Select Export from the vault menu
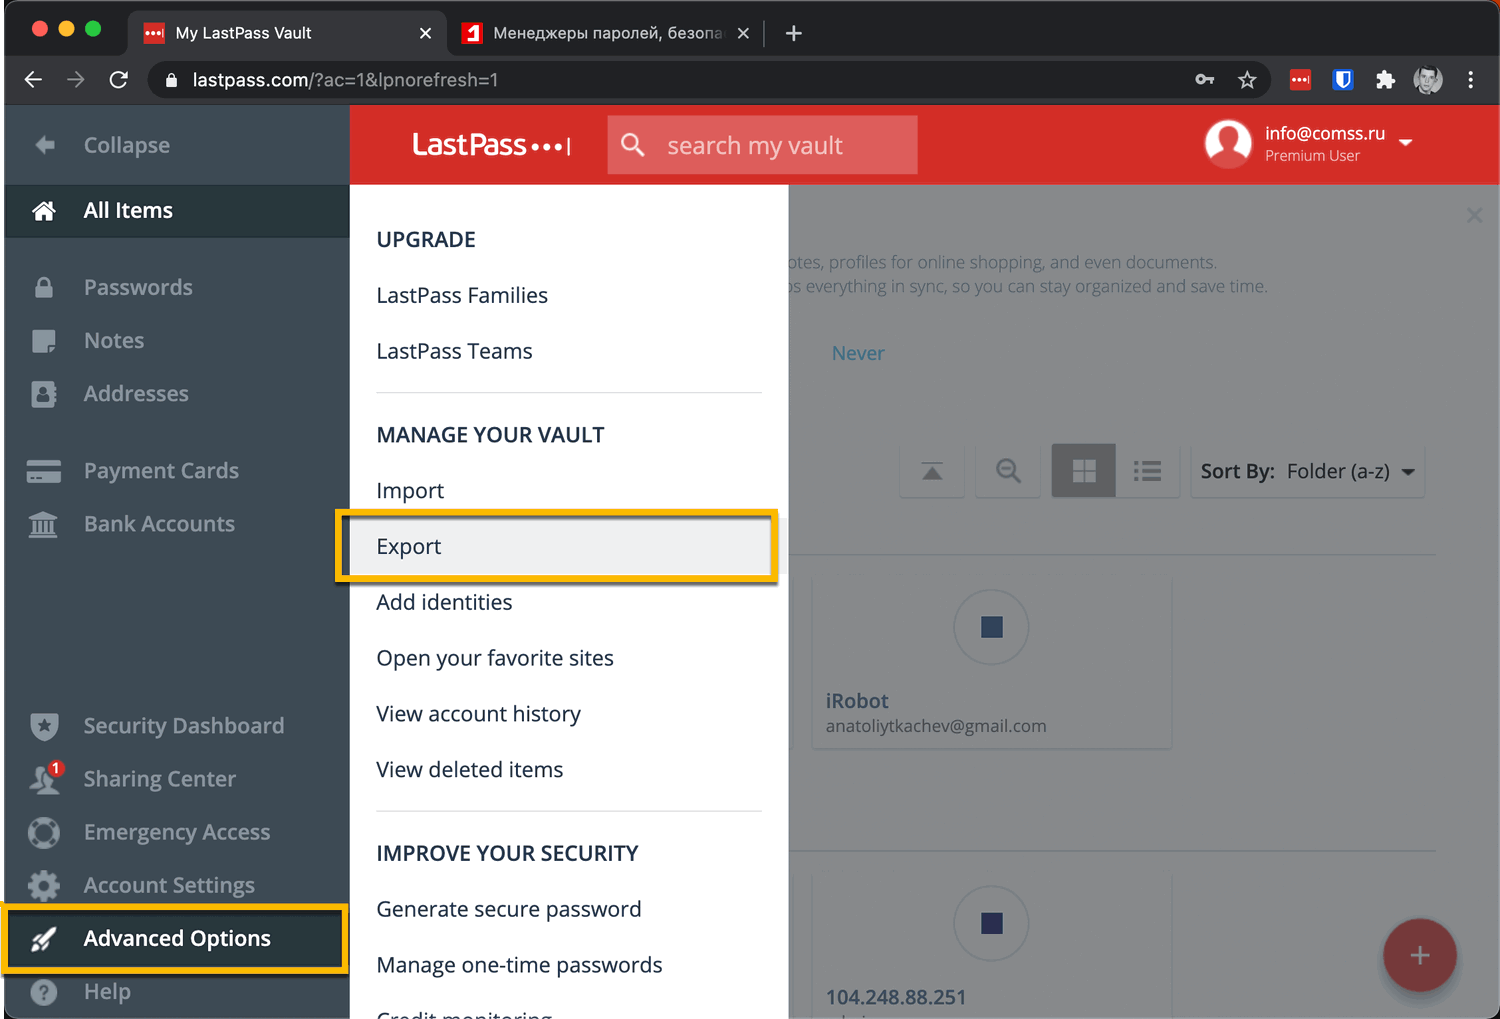Image resolution: width=1500 pixels, height=1019 pixels. [x=408, y=546]
